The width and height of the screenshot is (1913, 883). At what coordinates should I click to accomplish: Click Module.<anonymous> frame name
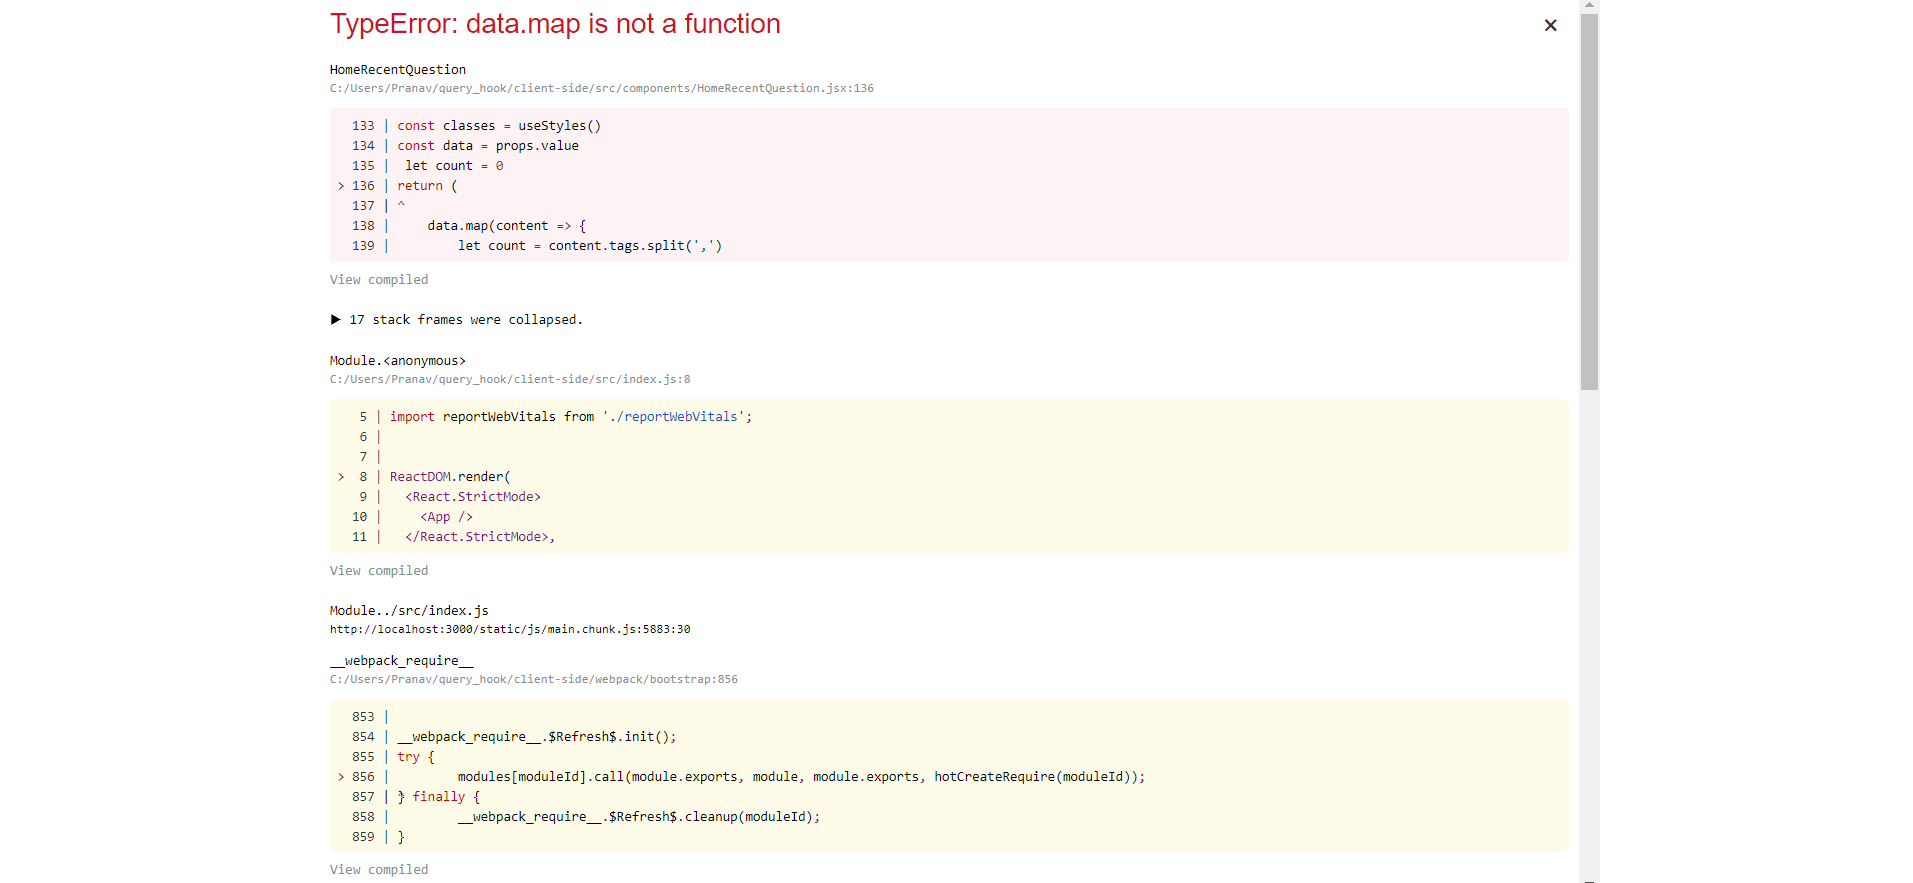(398, 361)
